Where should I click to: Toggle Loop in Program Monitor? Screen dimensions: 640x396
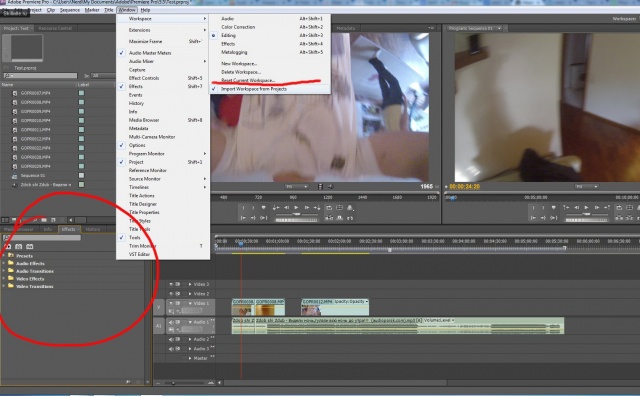pos(619,208)
